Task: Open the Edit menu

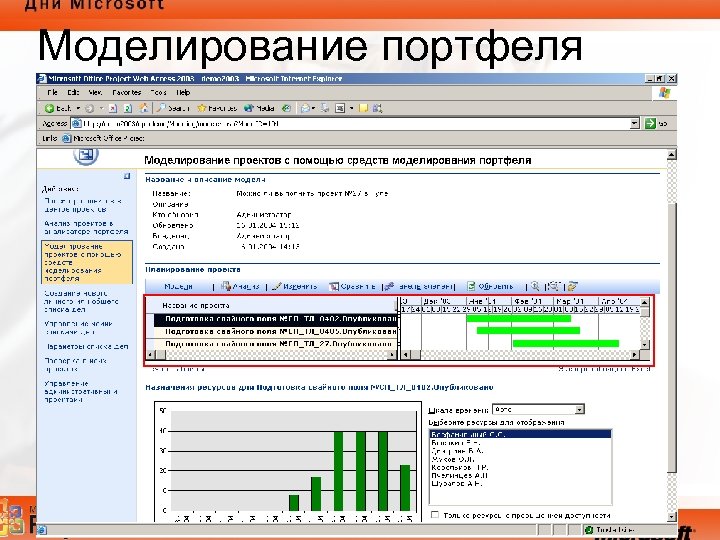Action: [x=73, y=92]
